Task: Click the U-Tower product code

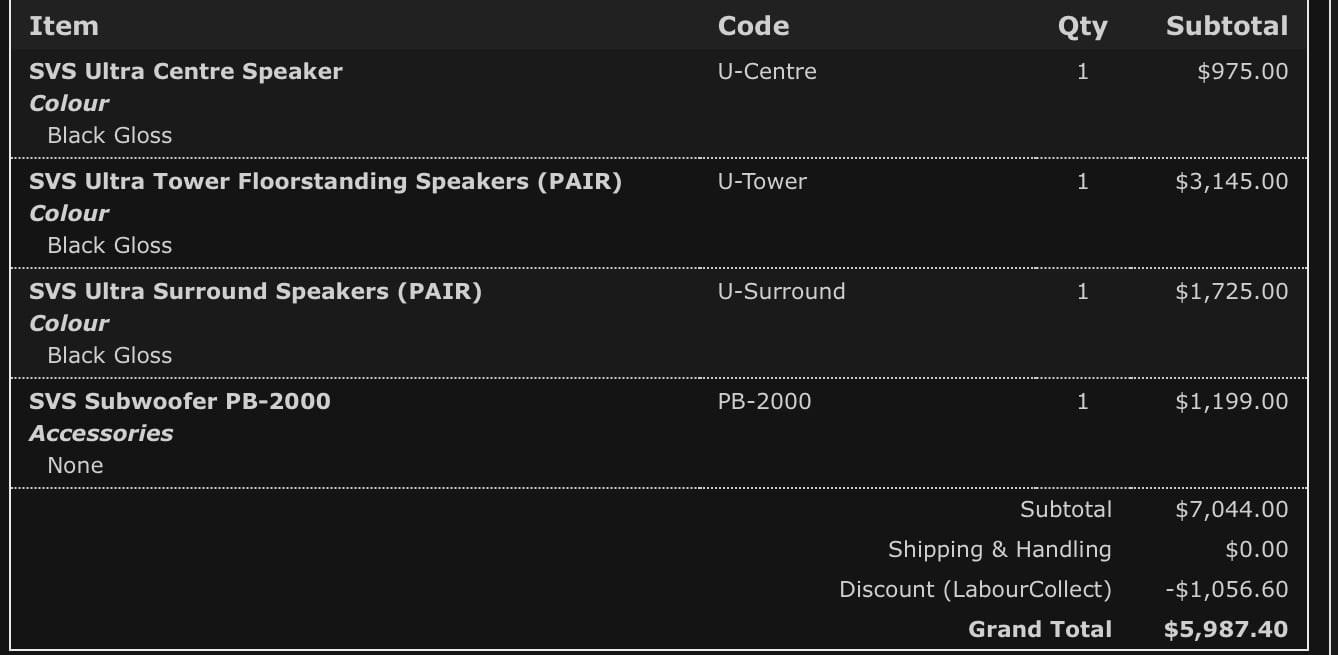Action: pos(762,181)
